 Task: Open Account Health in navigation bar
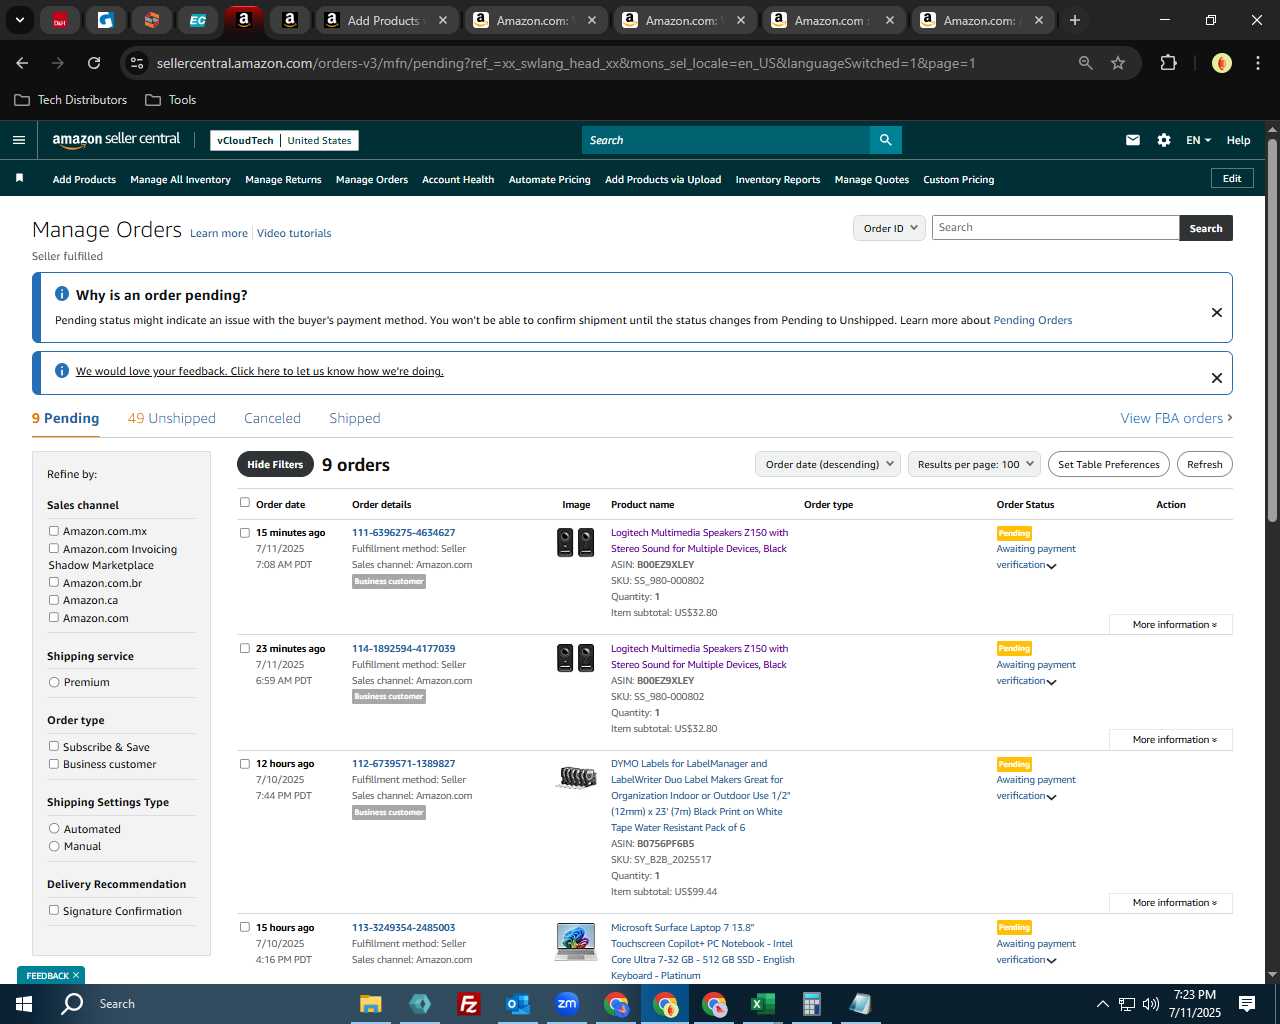click(x=458, y=180)
